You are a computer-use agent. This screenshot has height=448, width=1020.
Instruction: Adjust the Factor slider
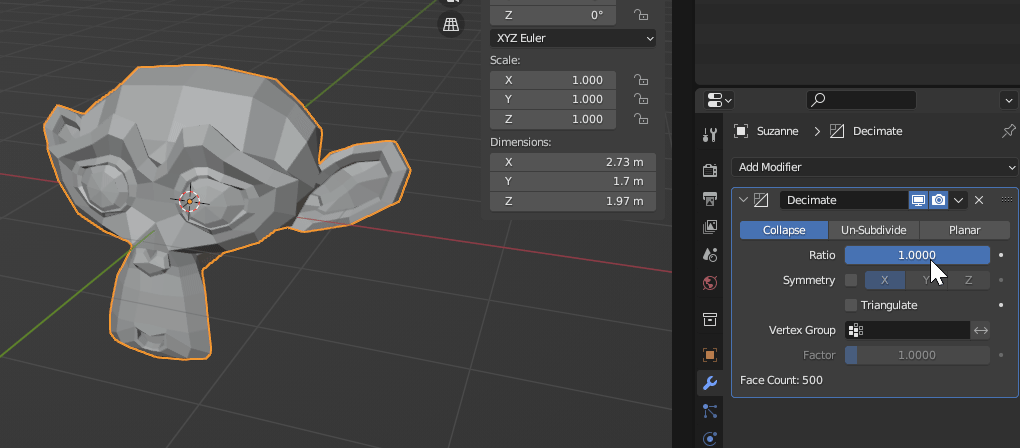coord(917,355)
